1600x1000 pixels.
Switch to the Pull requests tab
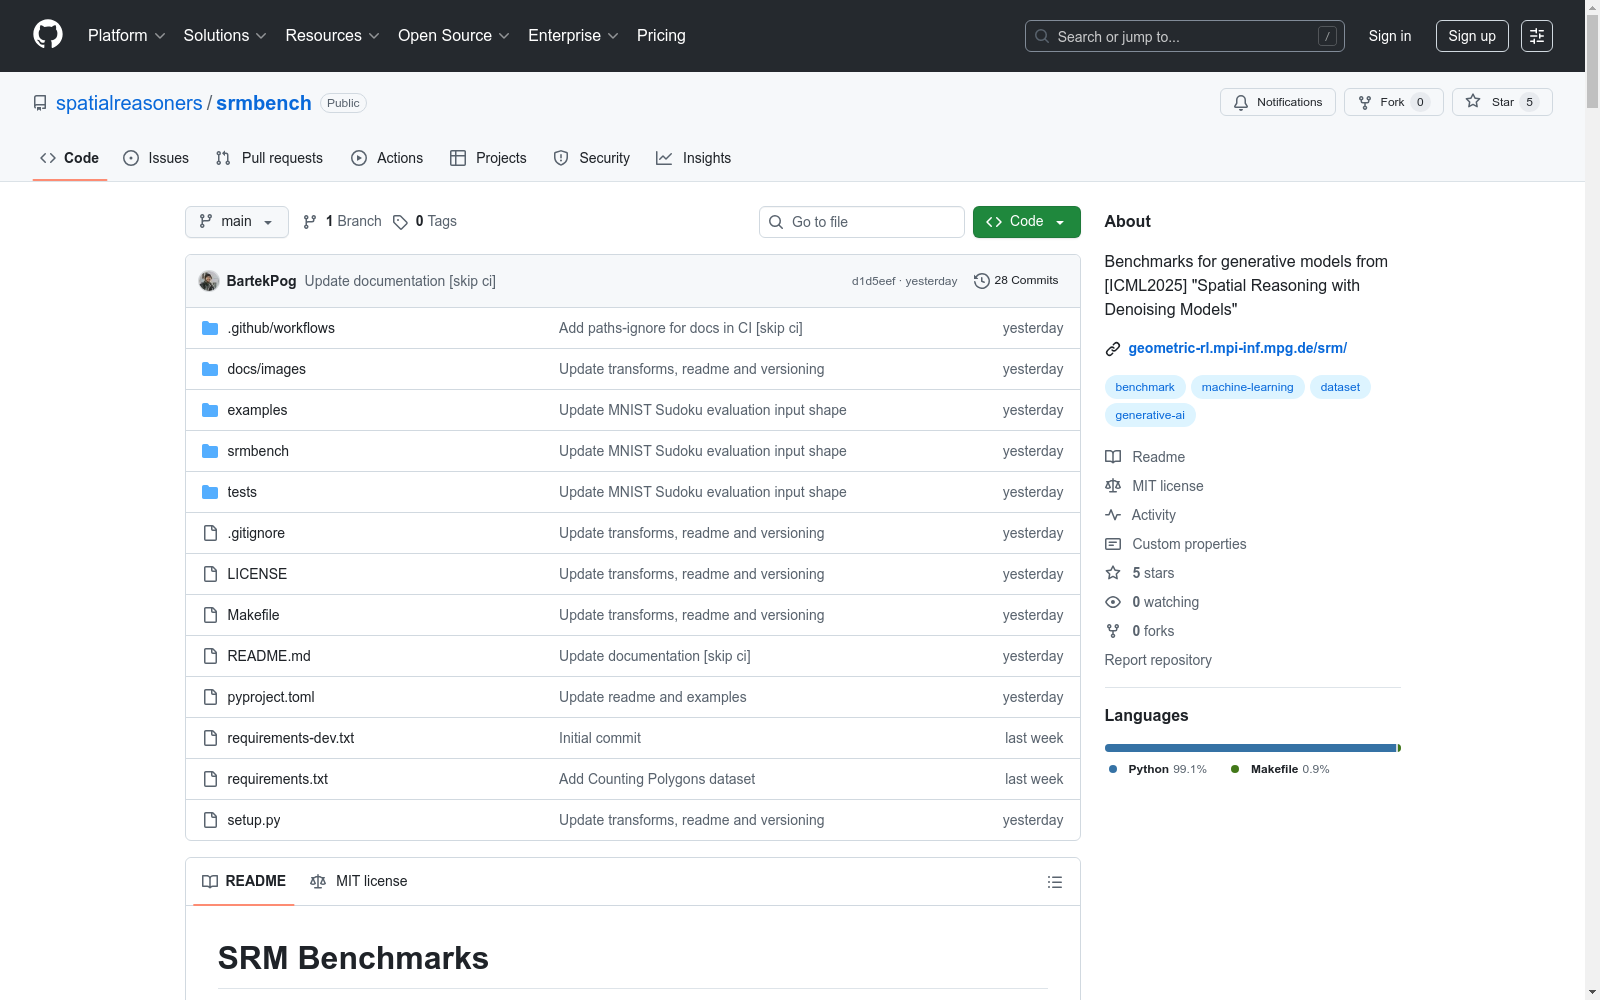point(269,158)
